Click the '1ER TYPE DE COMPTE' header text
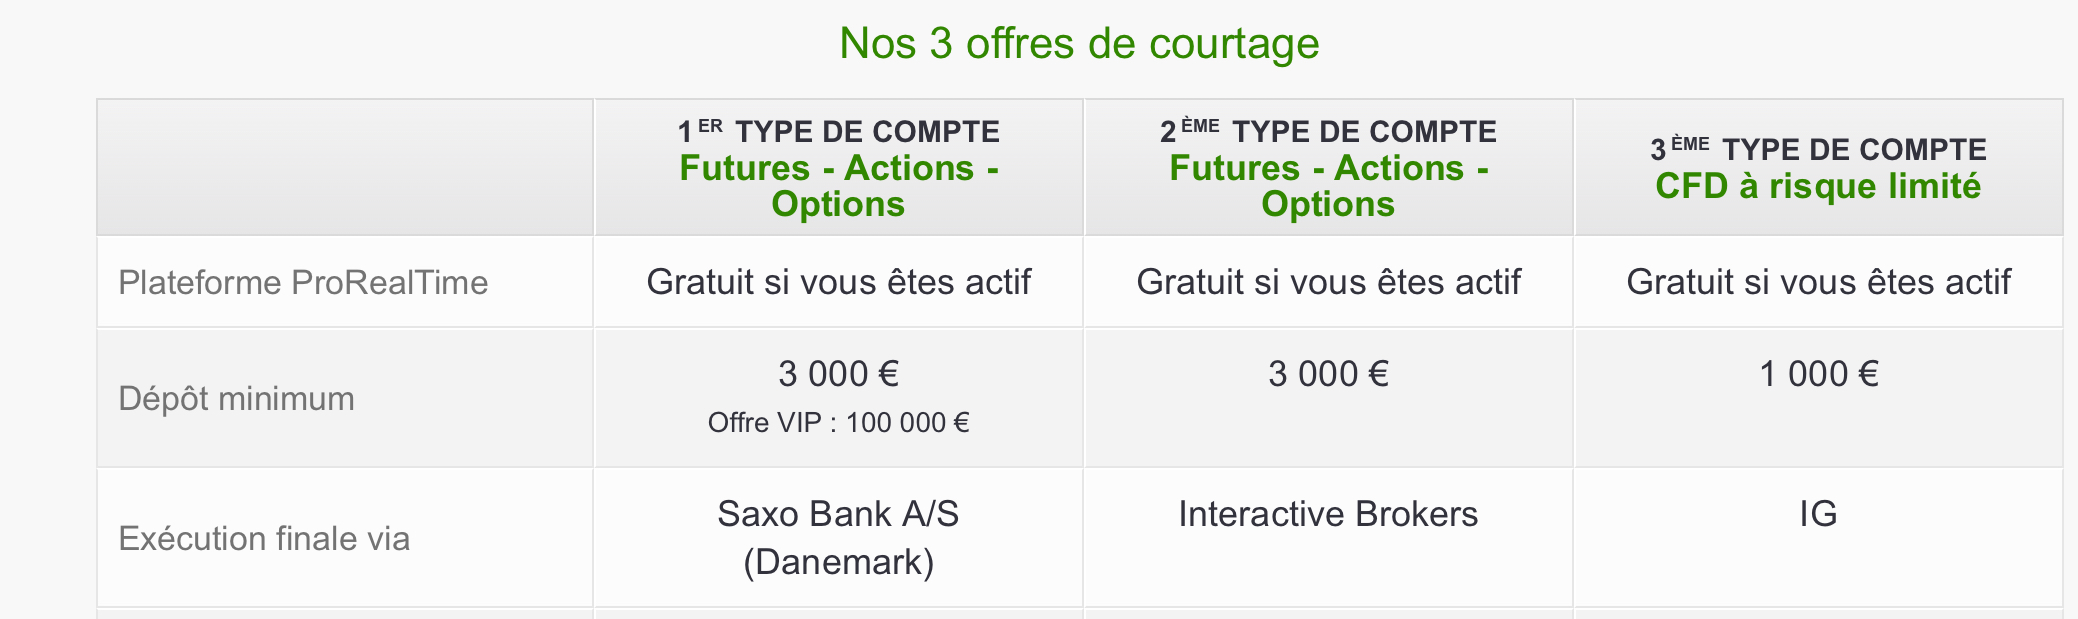 (x=838, y=131)
